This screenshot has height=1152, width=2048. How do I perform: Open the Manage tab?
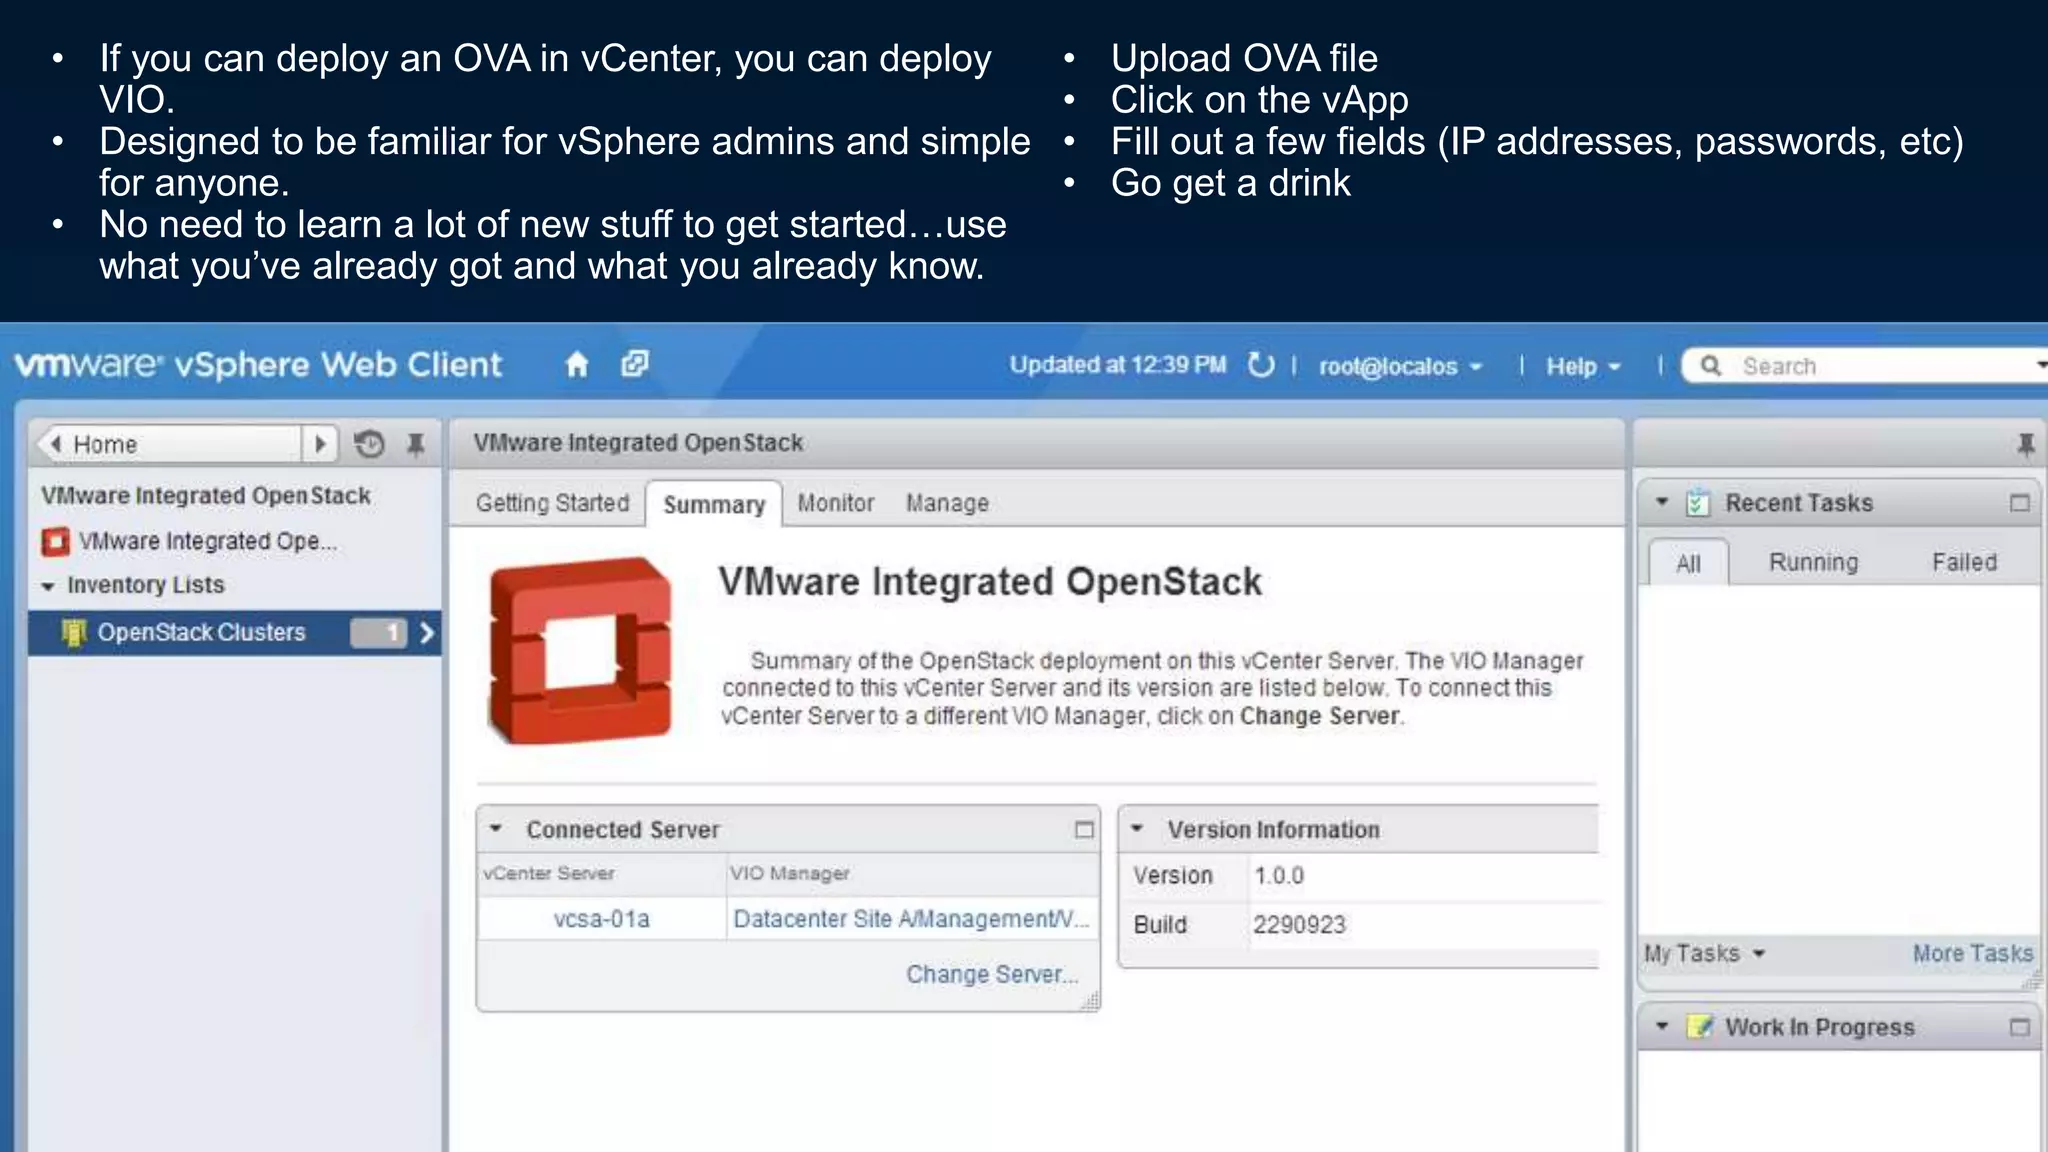coord(947,503)
